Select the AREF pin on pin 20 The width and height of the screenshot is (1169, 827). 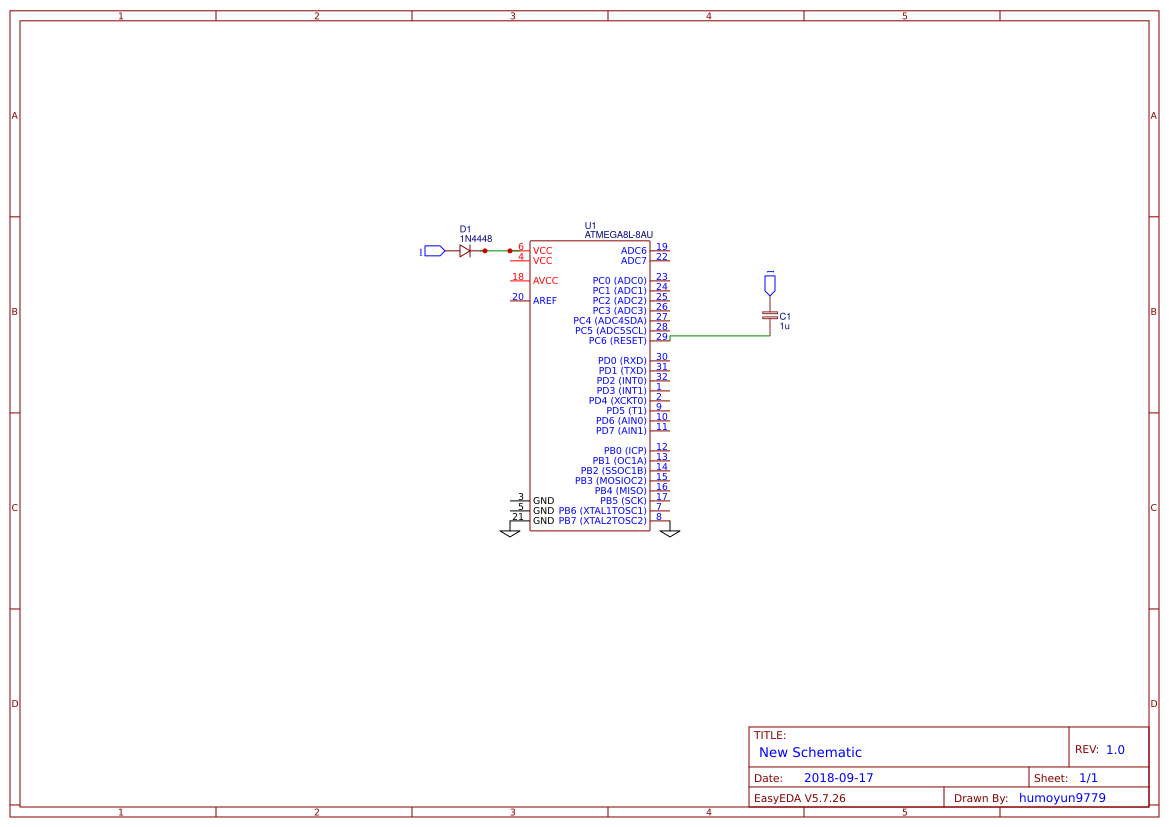(546, 298)
